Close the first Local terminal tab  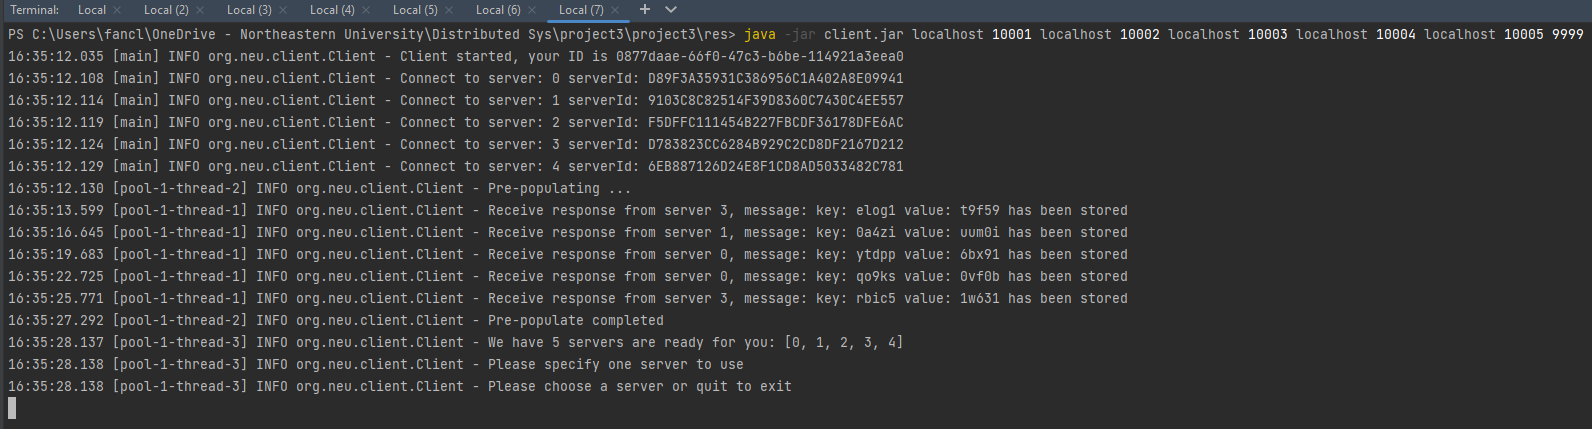[x=117, y=10]
